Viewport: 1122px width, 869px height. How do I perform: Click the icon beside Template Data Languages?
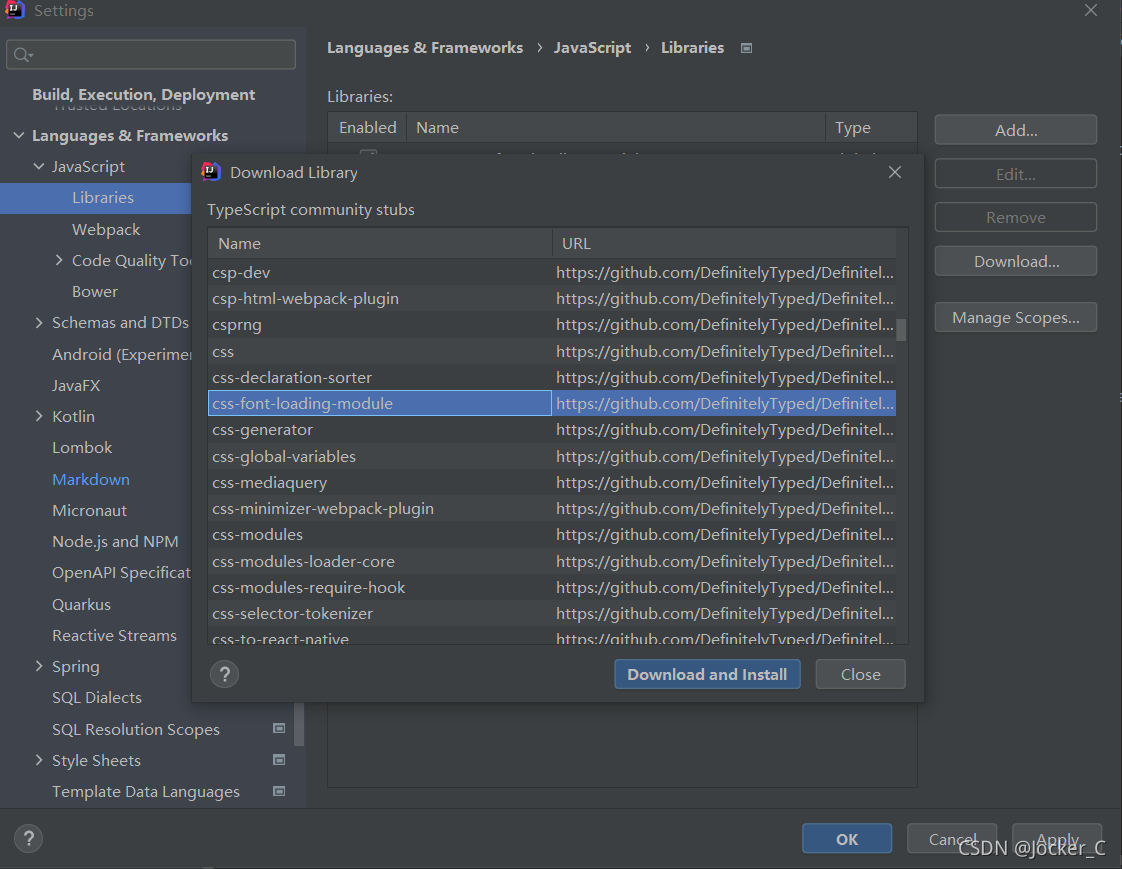[x=279, y=791]
